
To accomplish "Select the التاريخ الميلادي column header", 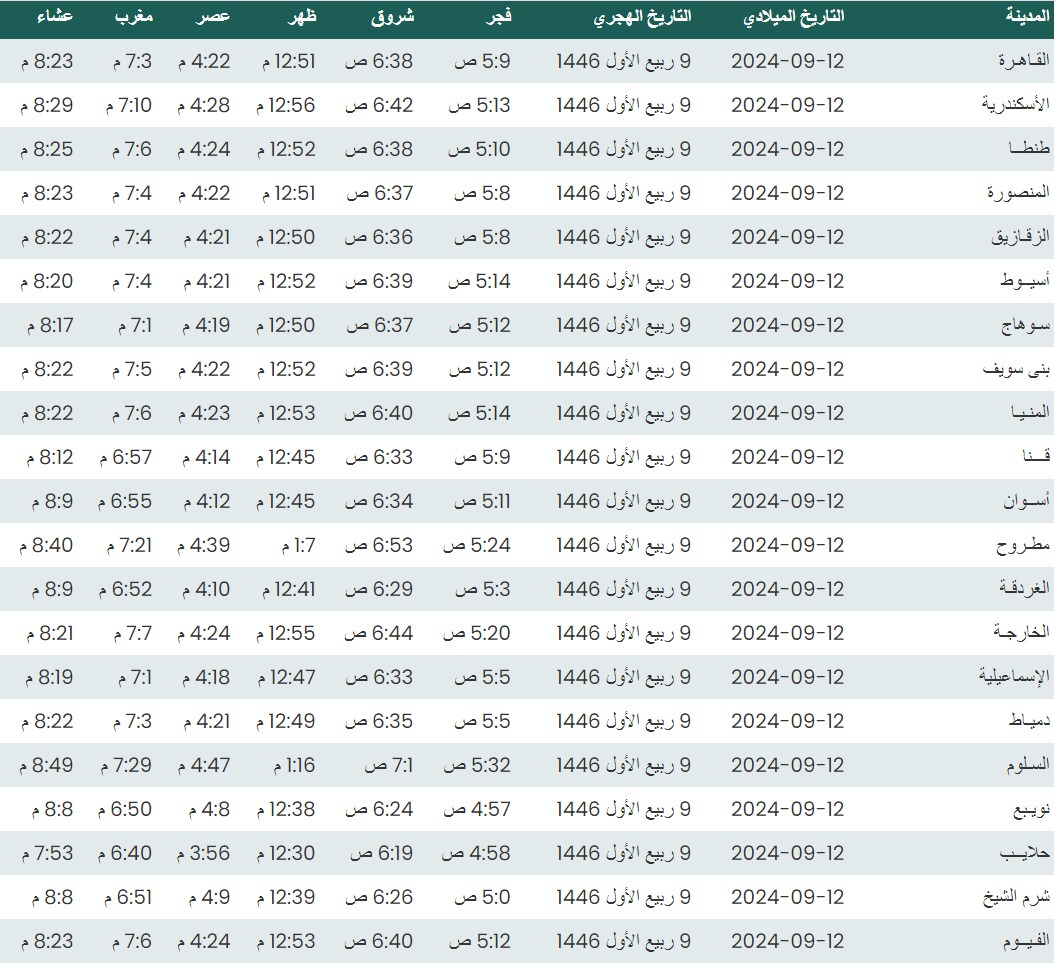I will [795, 18].
